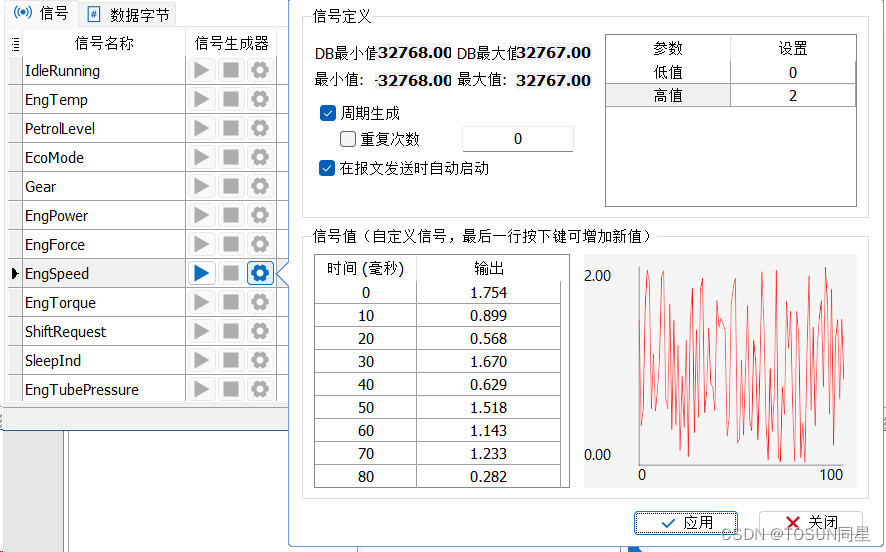Click the 关闭 close button
Image resolution: width=886 pixels, height=552 pixels.
(x=811, y=523)
